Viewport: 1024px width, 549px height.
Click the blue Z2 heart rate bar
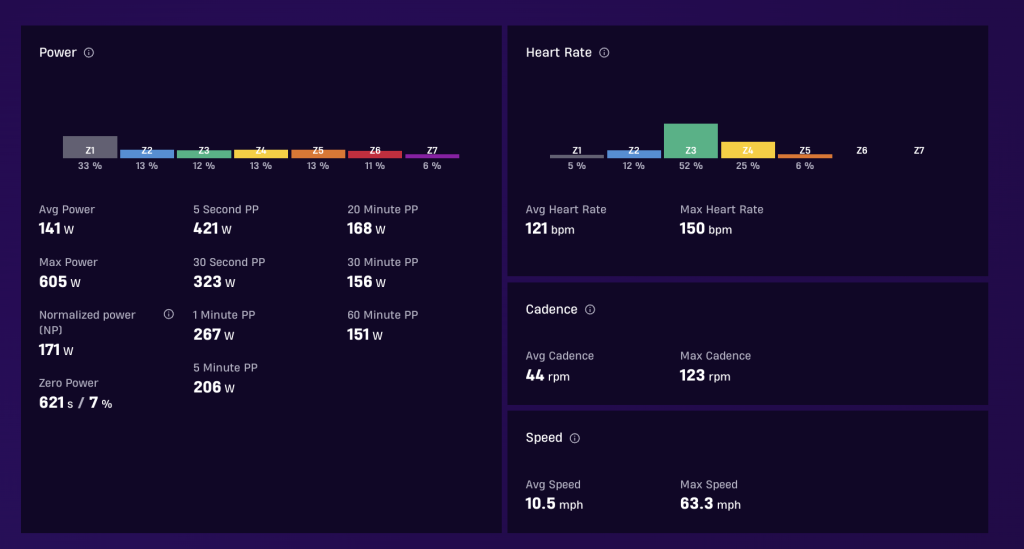click(633, 154)
